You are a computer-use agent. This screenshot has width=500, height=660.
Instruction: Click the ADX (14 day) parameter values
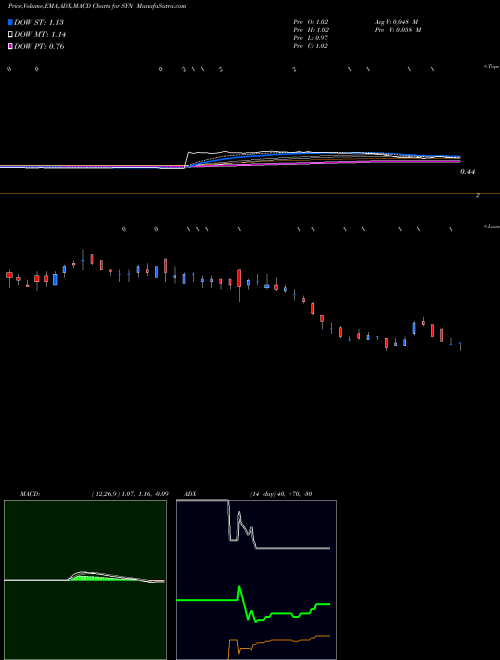[281, 493]
